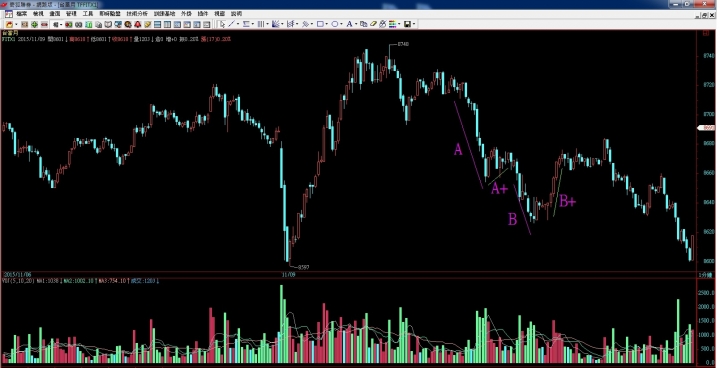Open the 工具 (Tools) menu
Image resolution: width=720 pixels, height=368 pixels.
tap(88, 14)
